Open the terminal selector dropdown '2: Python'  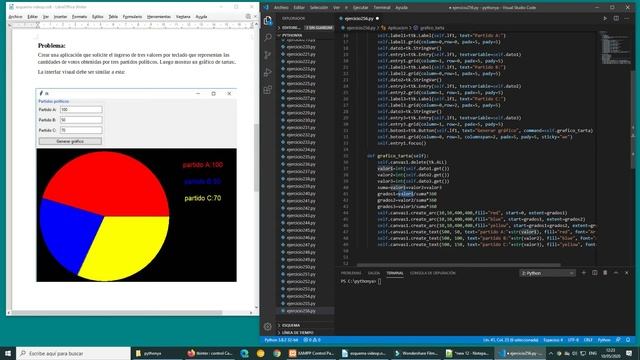(547, 273)
